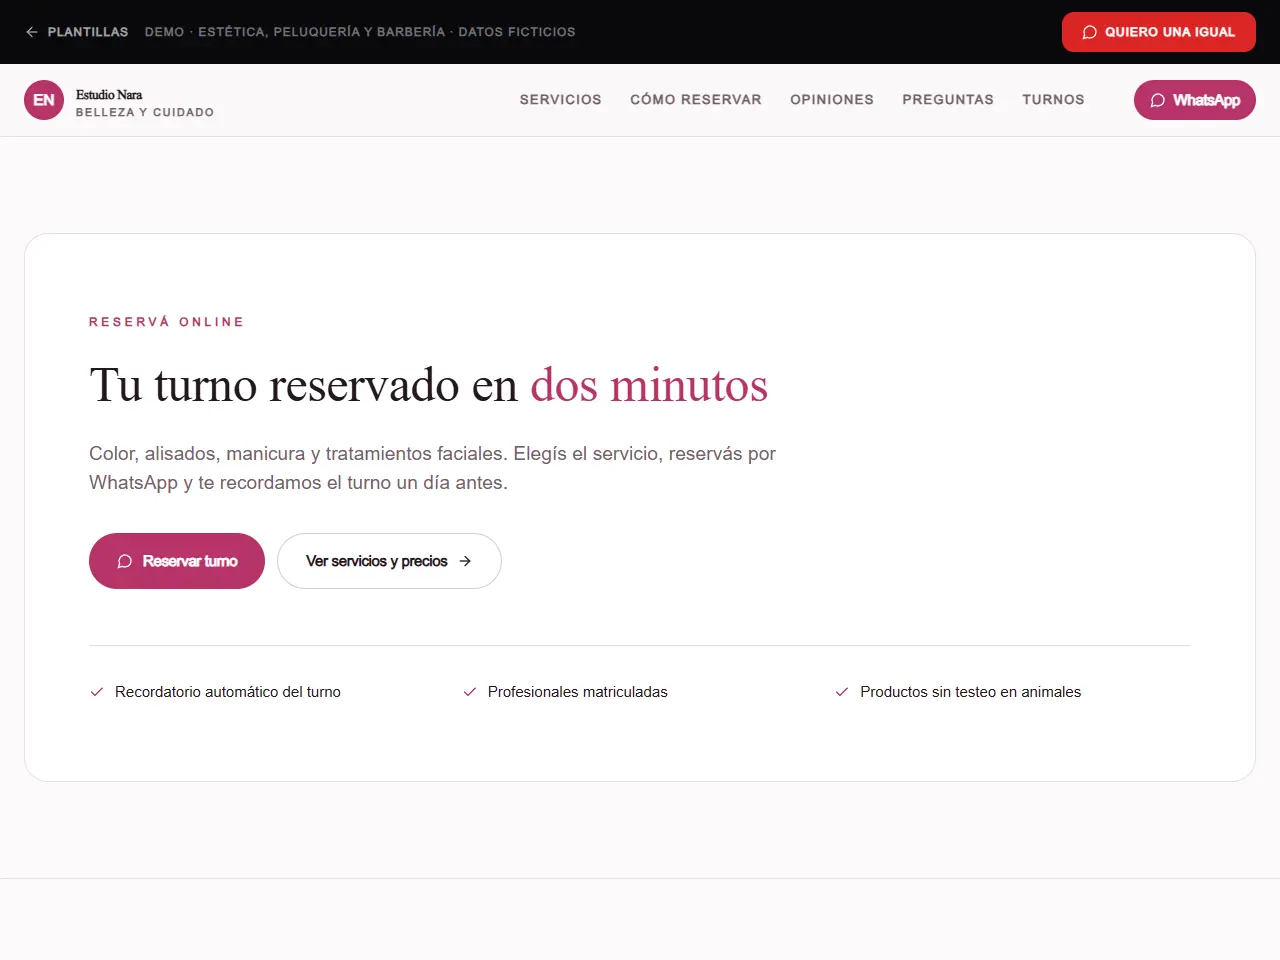Screen dimensions: 1280x960
Task: Go back to Plantillas
Action: (77, 32)
